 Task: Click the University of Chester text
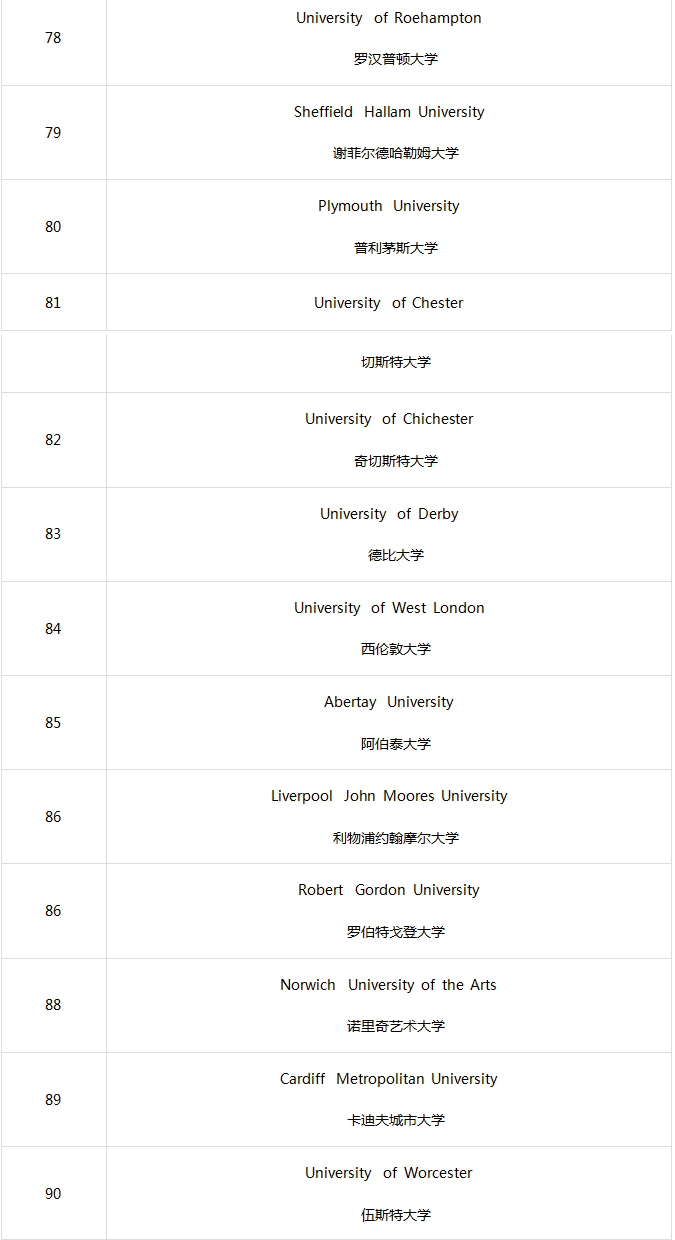(388, 303)
